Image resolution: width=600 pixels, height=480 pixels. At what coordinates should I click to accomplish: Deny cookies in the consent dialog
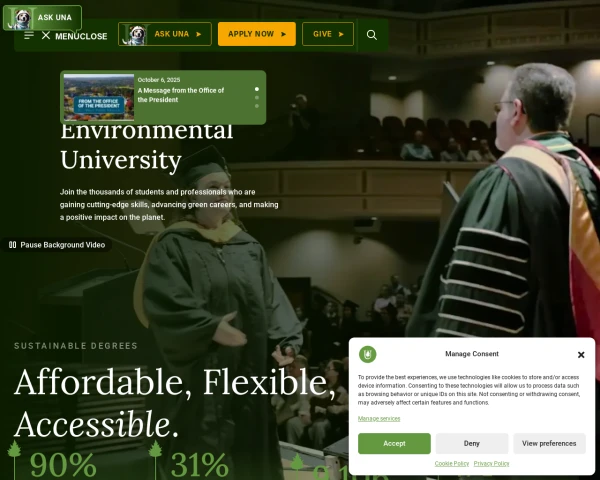point(472,443)
